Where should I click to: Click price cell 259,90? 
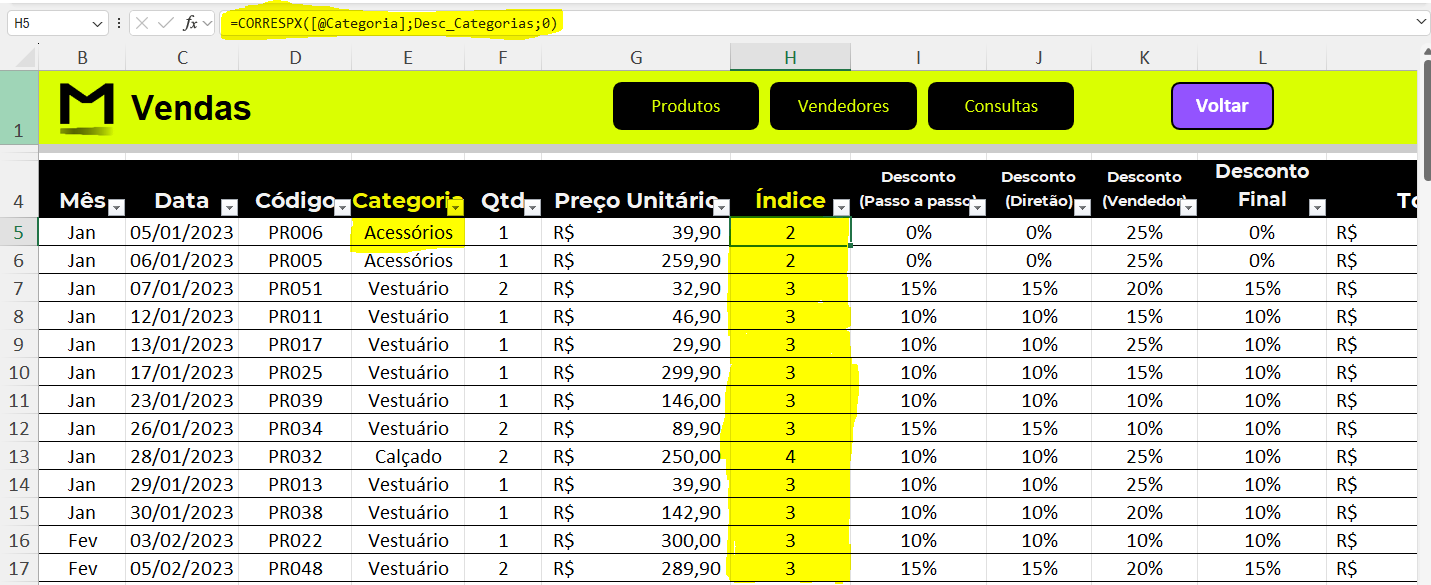coord(636,260)
